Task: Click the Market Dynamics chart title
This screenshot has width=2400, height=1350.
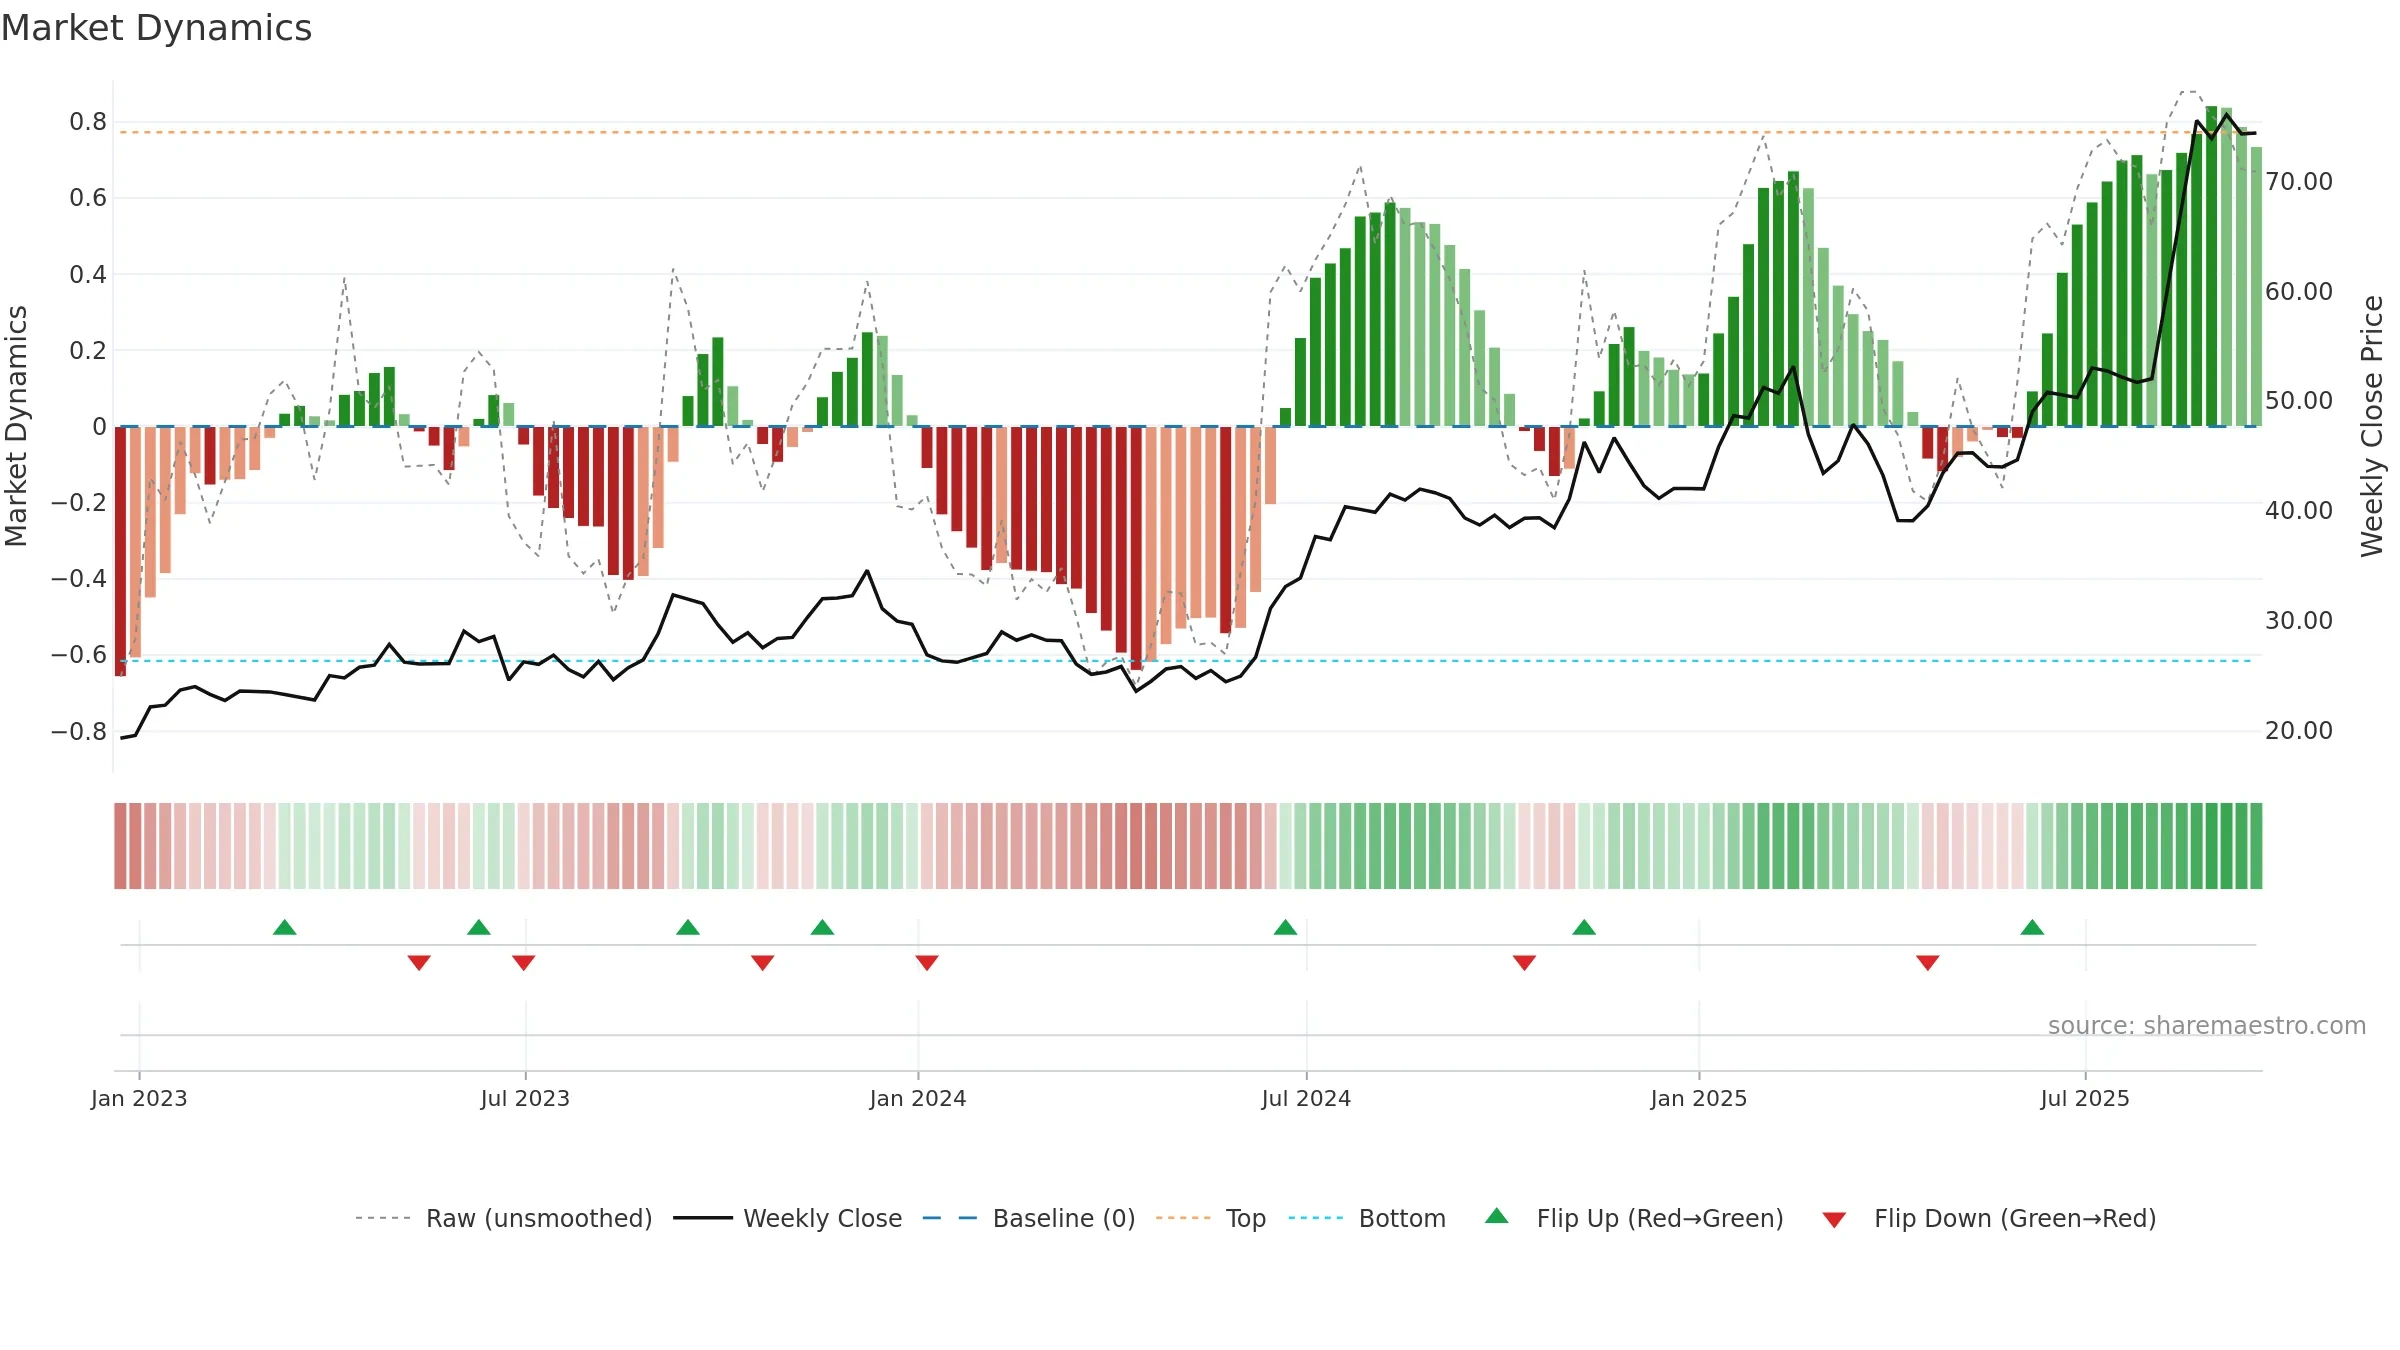Action: click(x=156, y=28)
